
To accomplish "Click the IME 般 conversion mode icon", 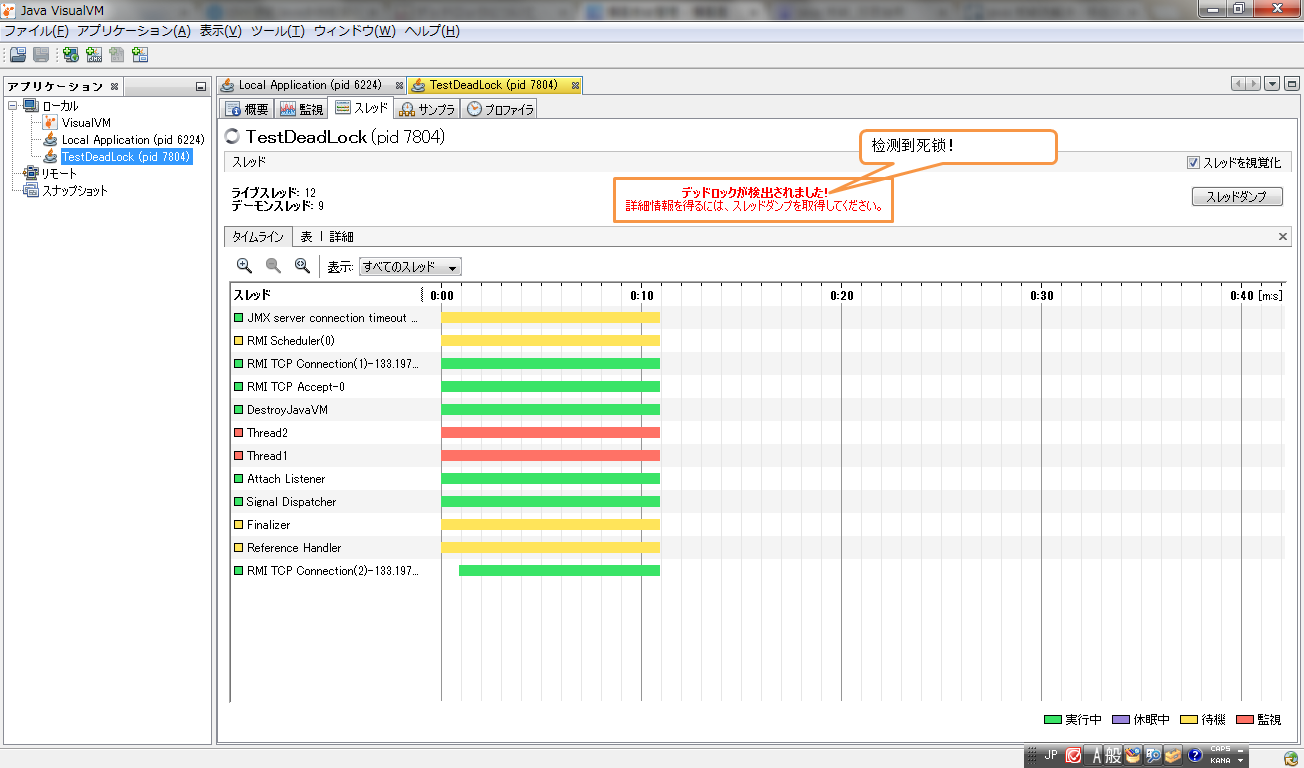I will [1113, 756].
